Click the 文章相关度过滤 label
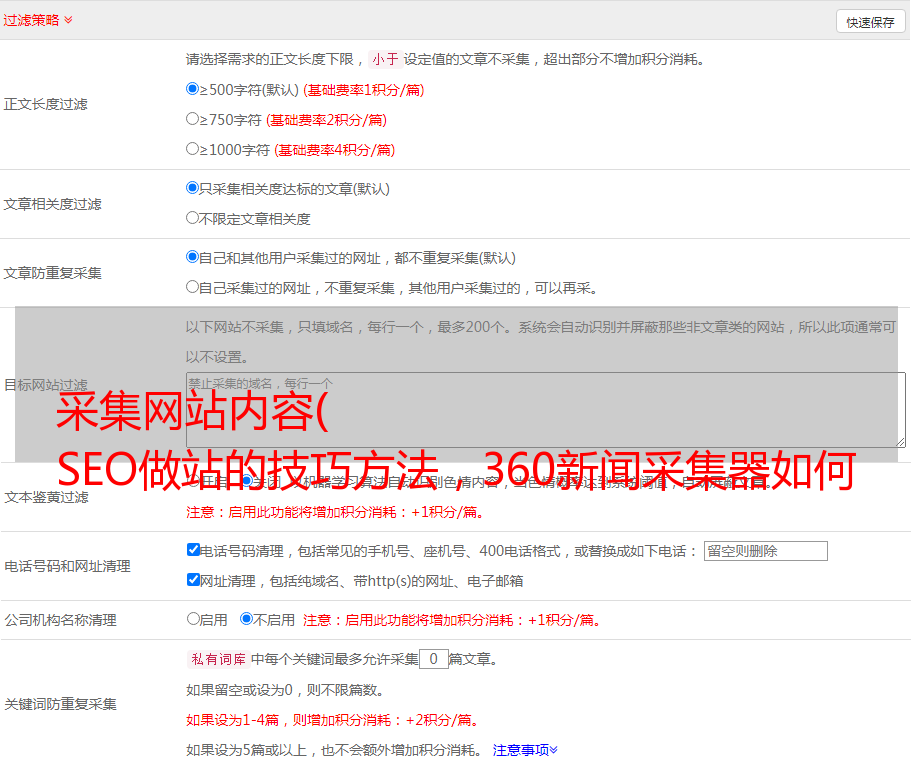This screenshot has height=768, width=912. click(x=52, y=204)
